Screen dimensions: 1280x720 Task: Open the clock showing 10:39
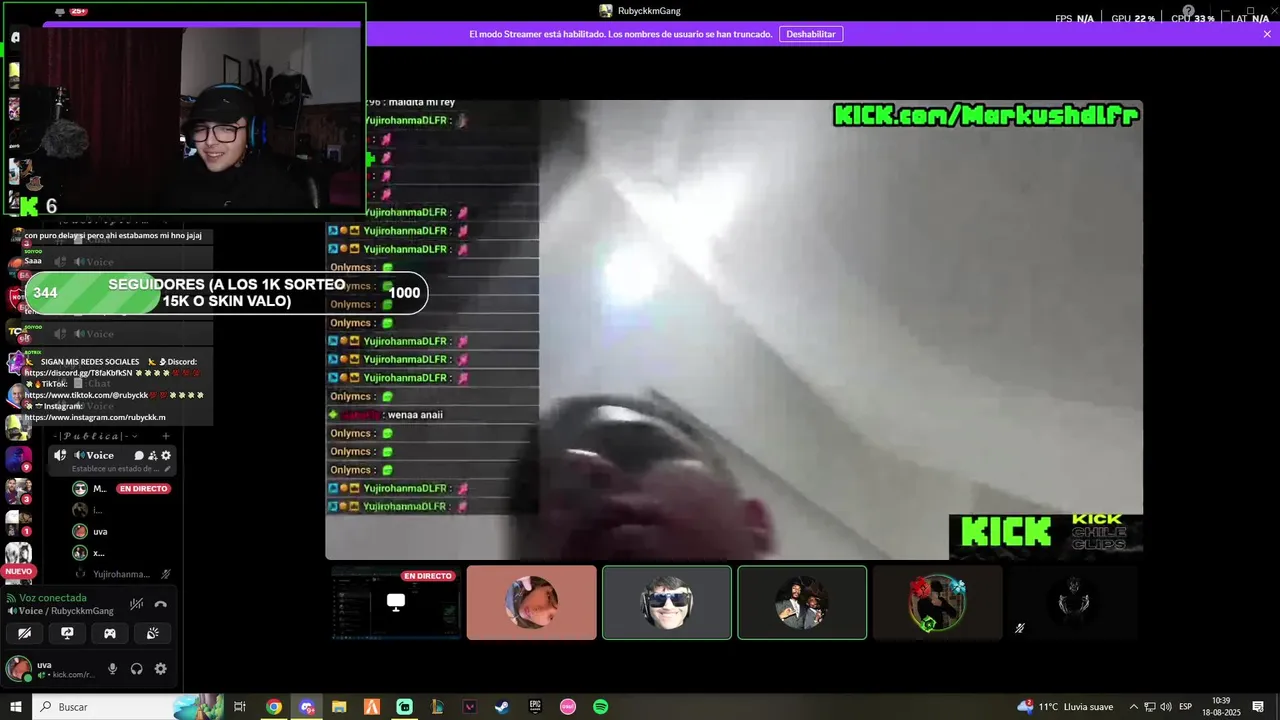tap(1221, 707)
